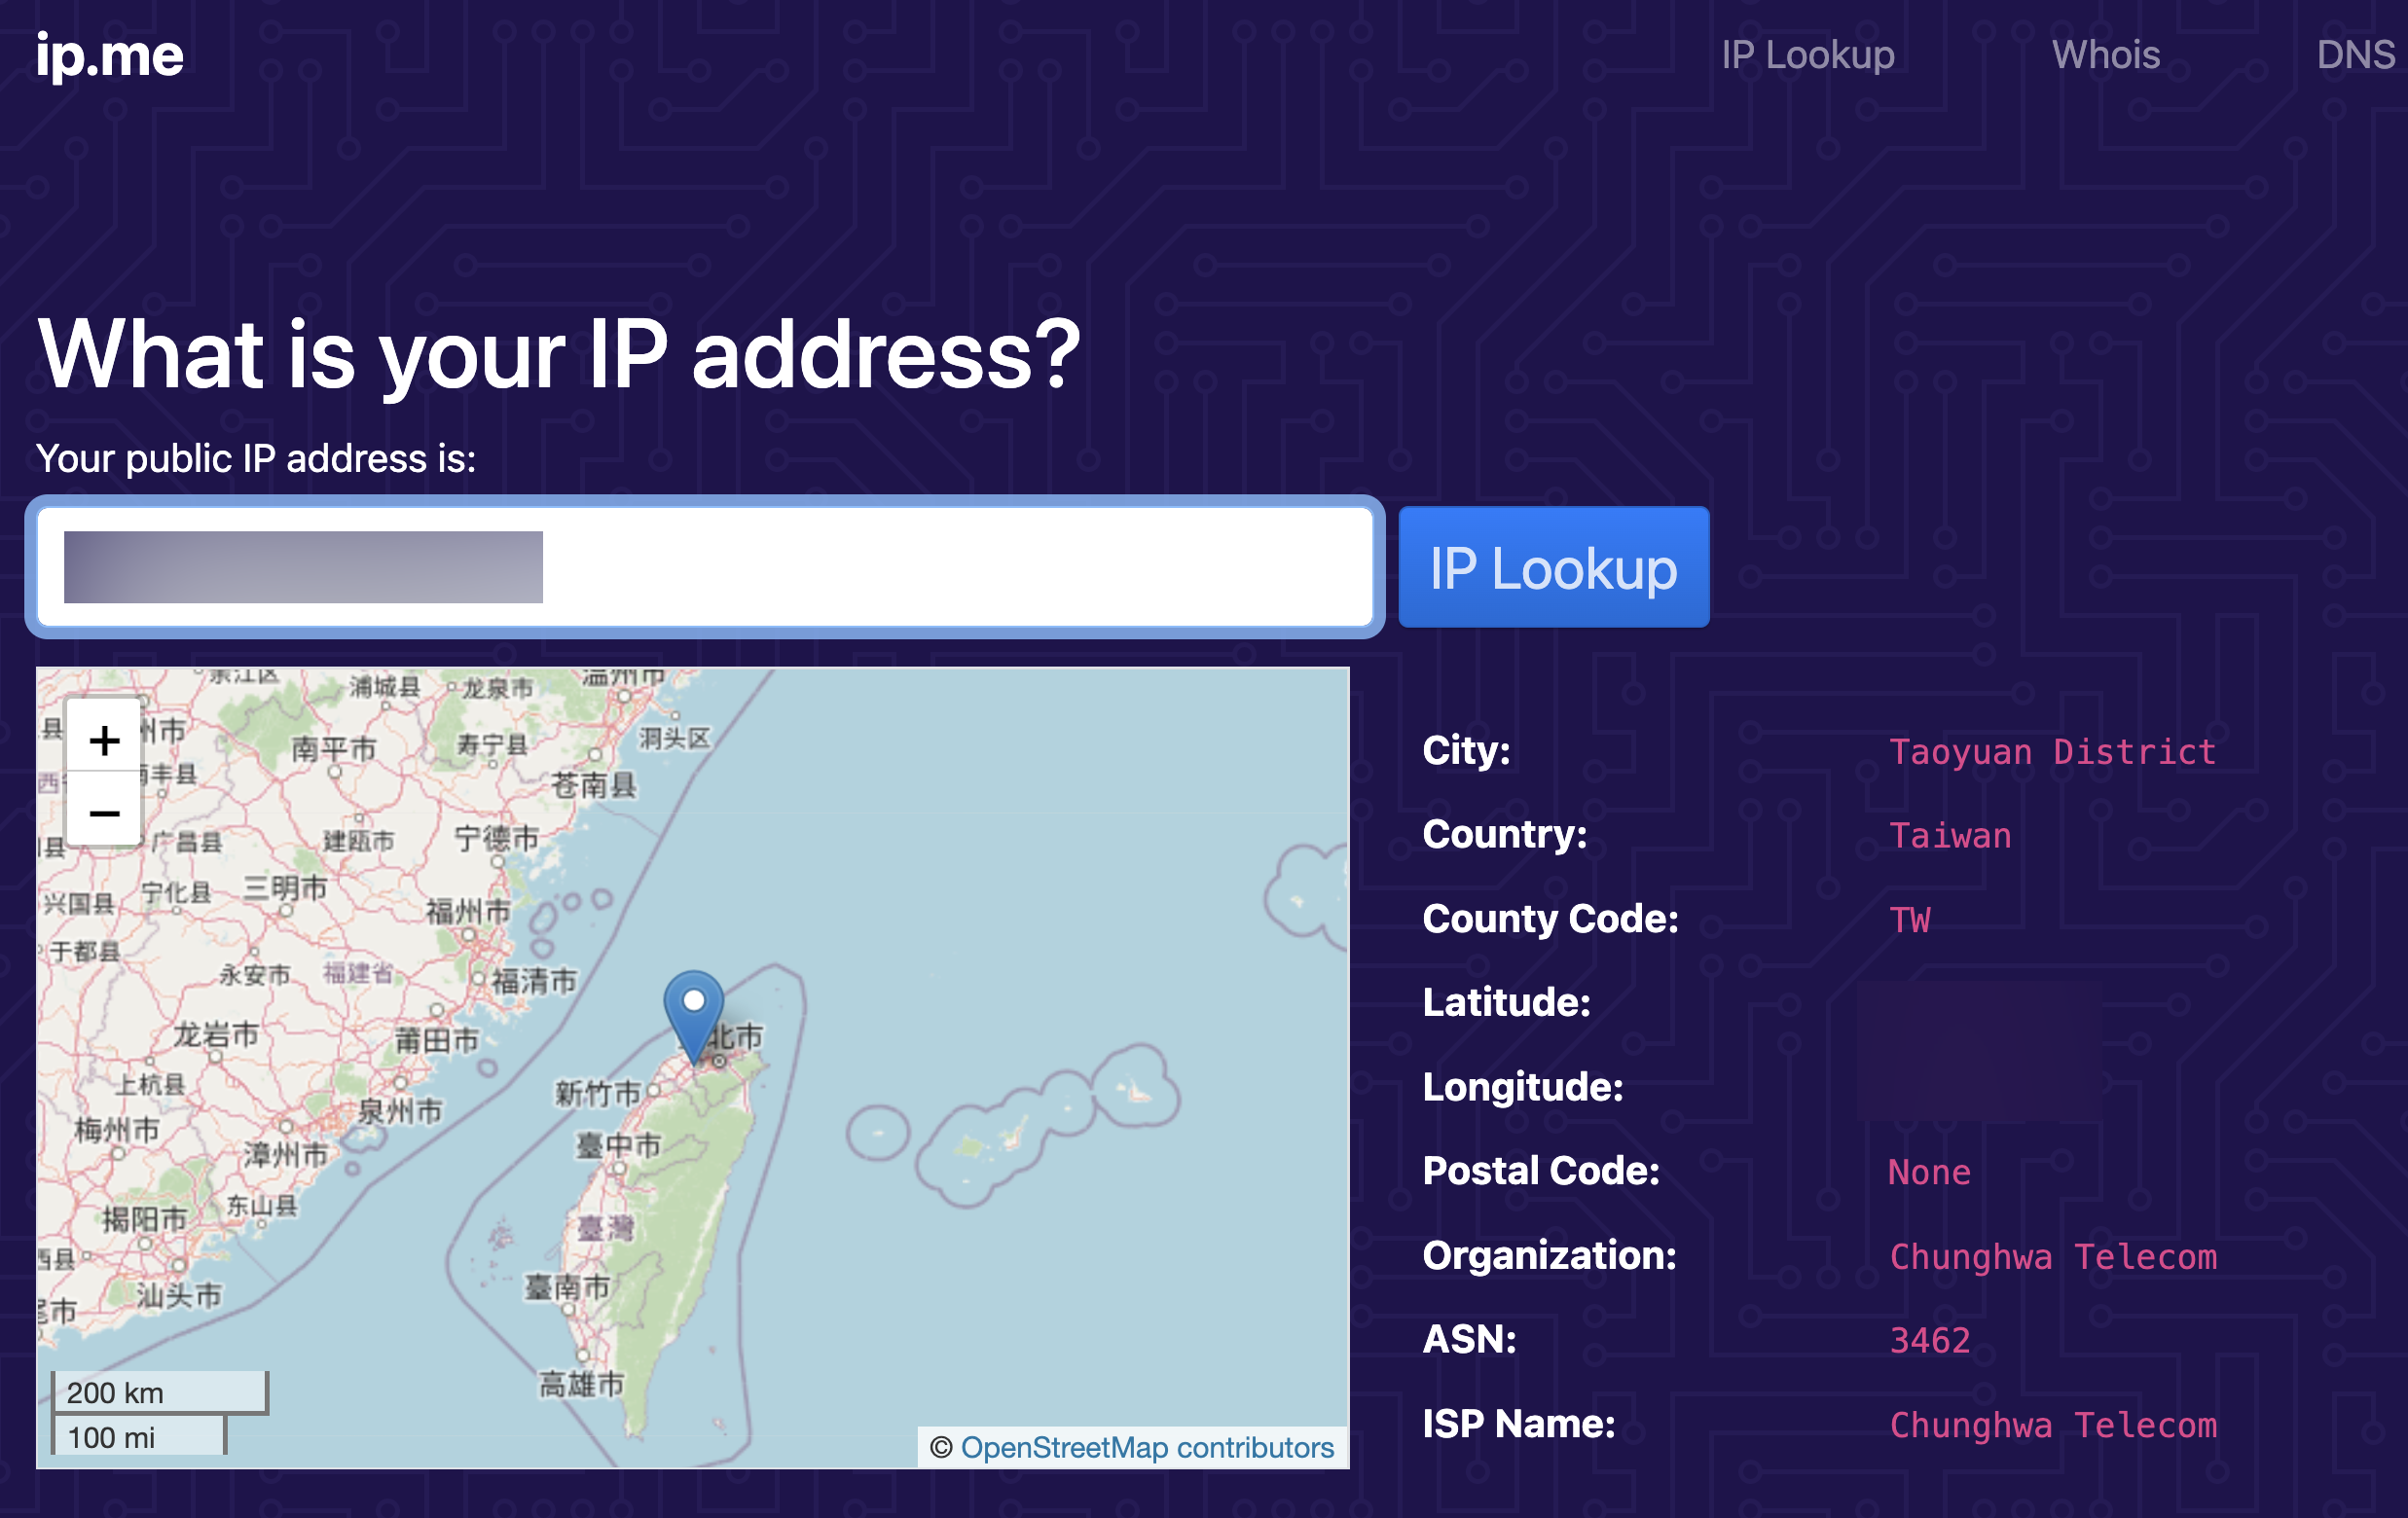Click the ASN 3462 value
Image resolution: width=2408 pixels, height=1518 pixels.
point(1928,1341)
